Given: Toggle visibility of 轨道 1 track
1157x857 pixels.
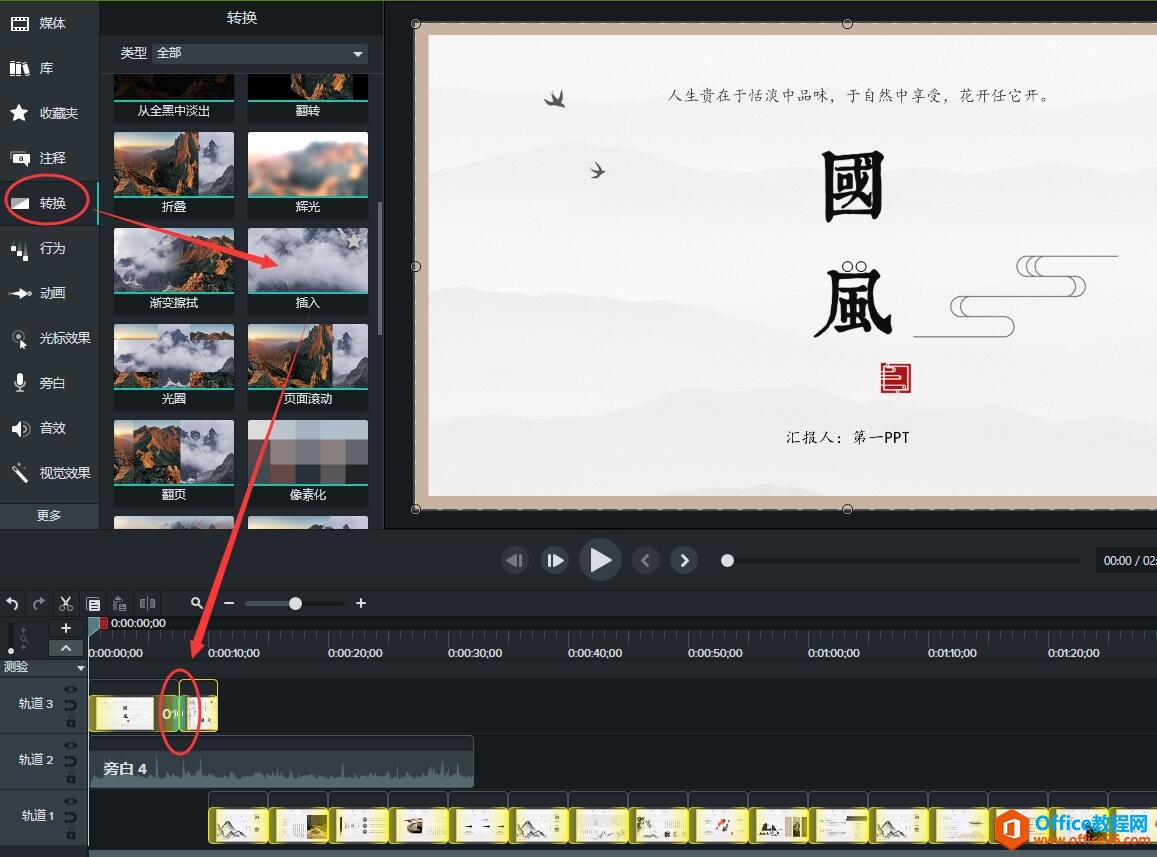Looking at the screenshot, I should coord(71,802).
